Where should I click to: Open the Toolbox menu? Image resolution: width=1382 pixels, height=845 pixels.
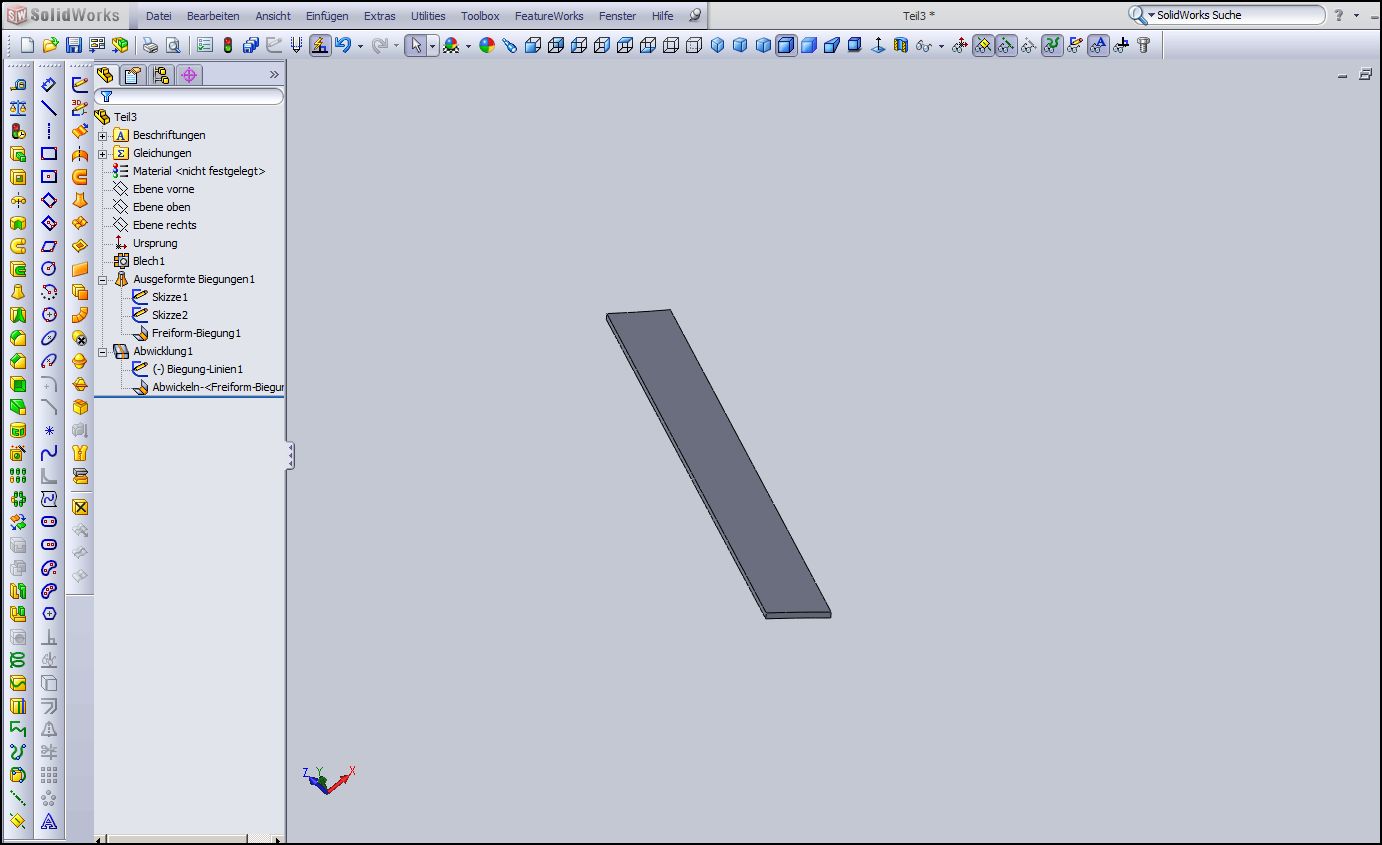480,16
